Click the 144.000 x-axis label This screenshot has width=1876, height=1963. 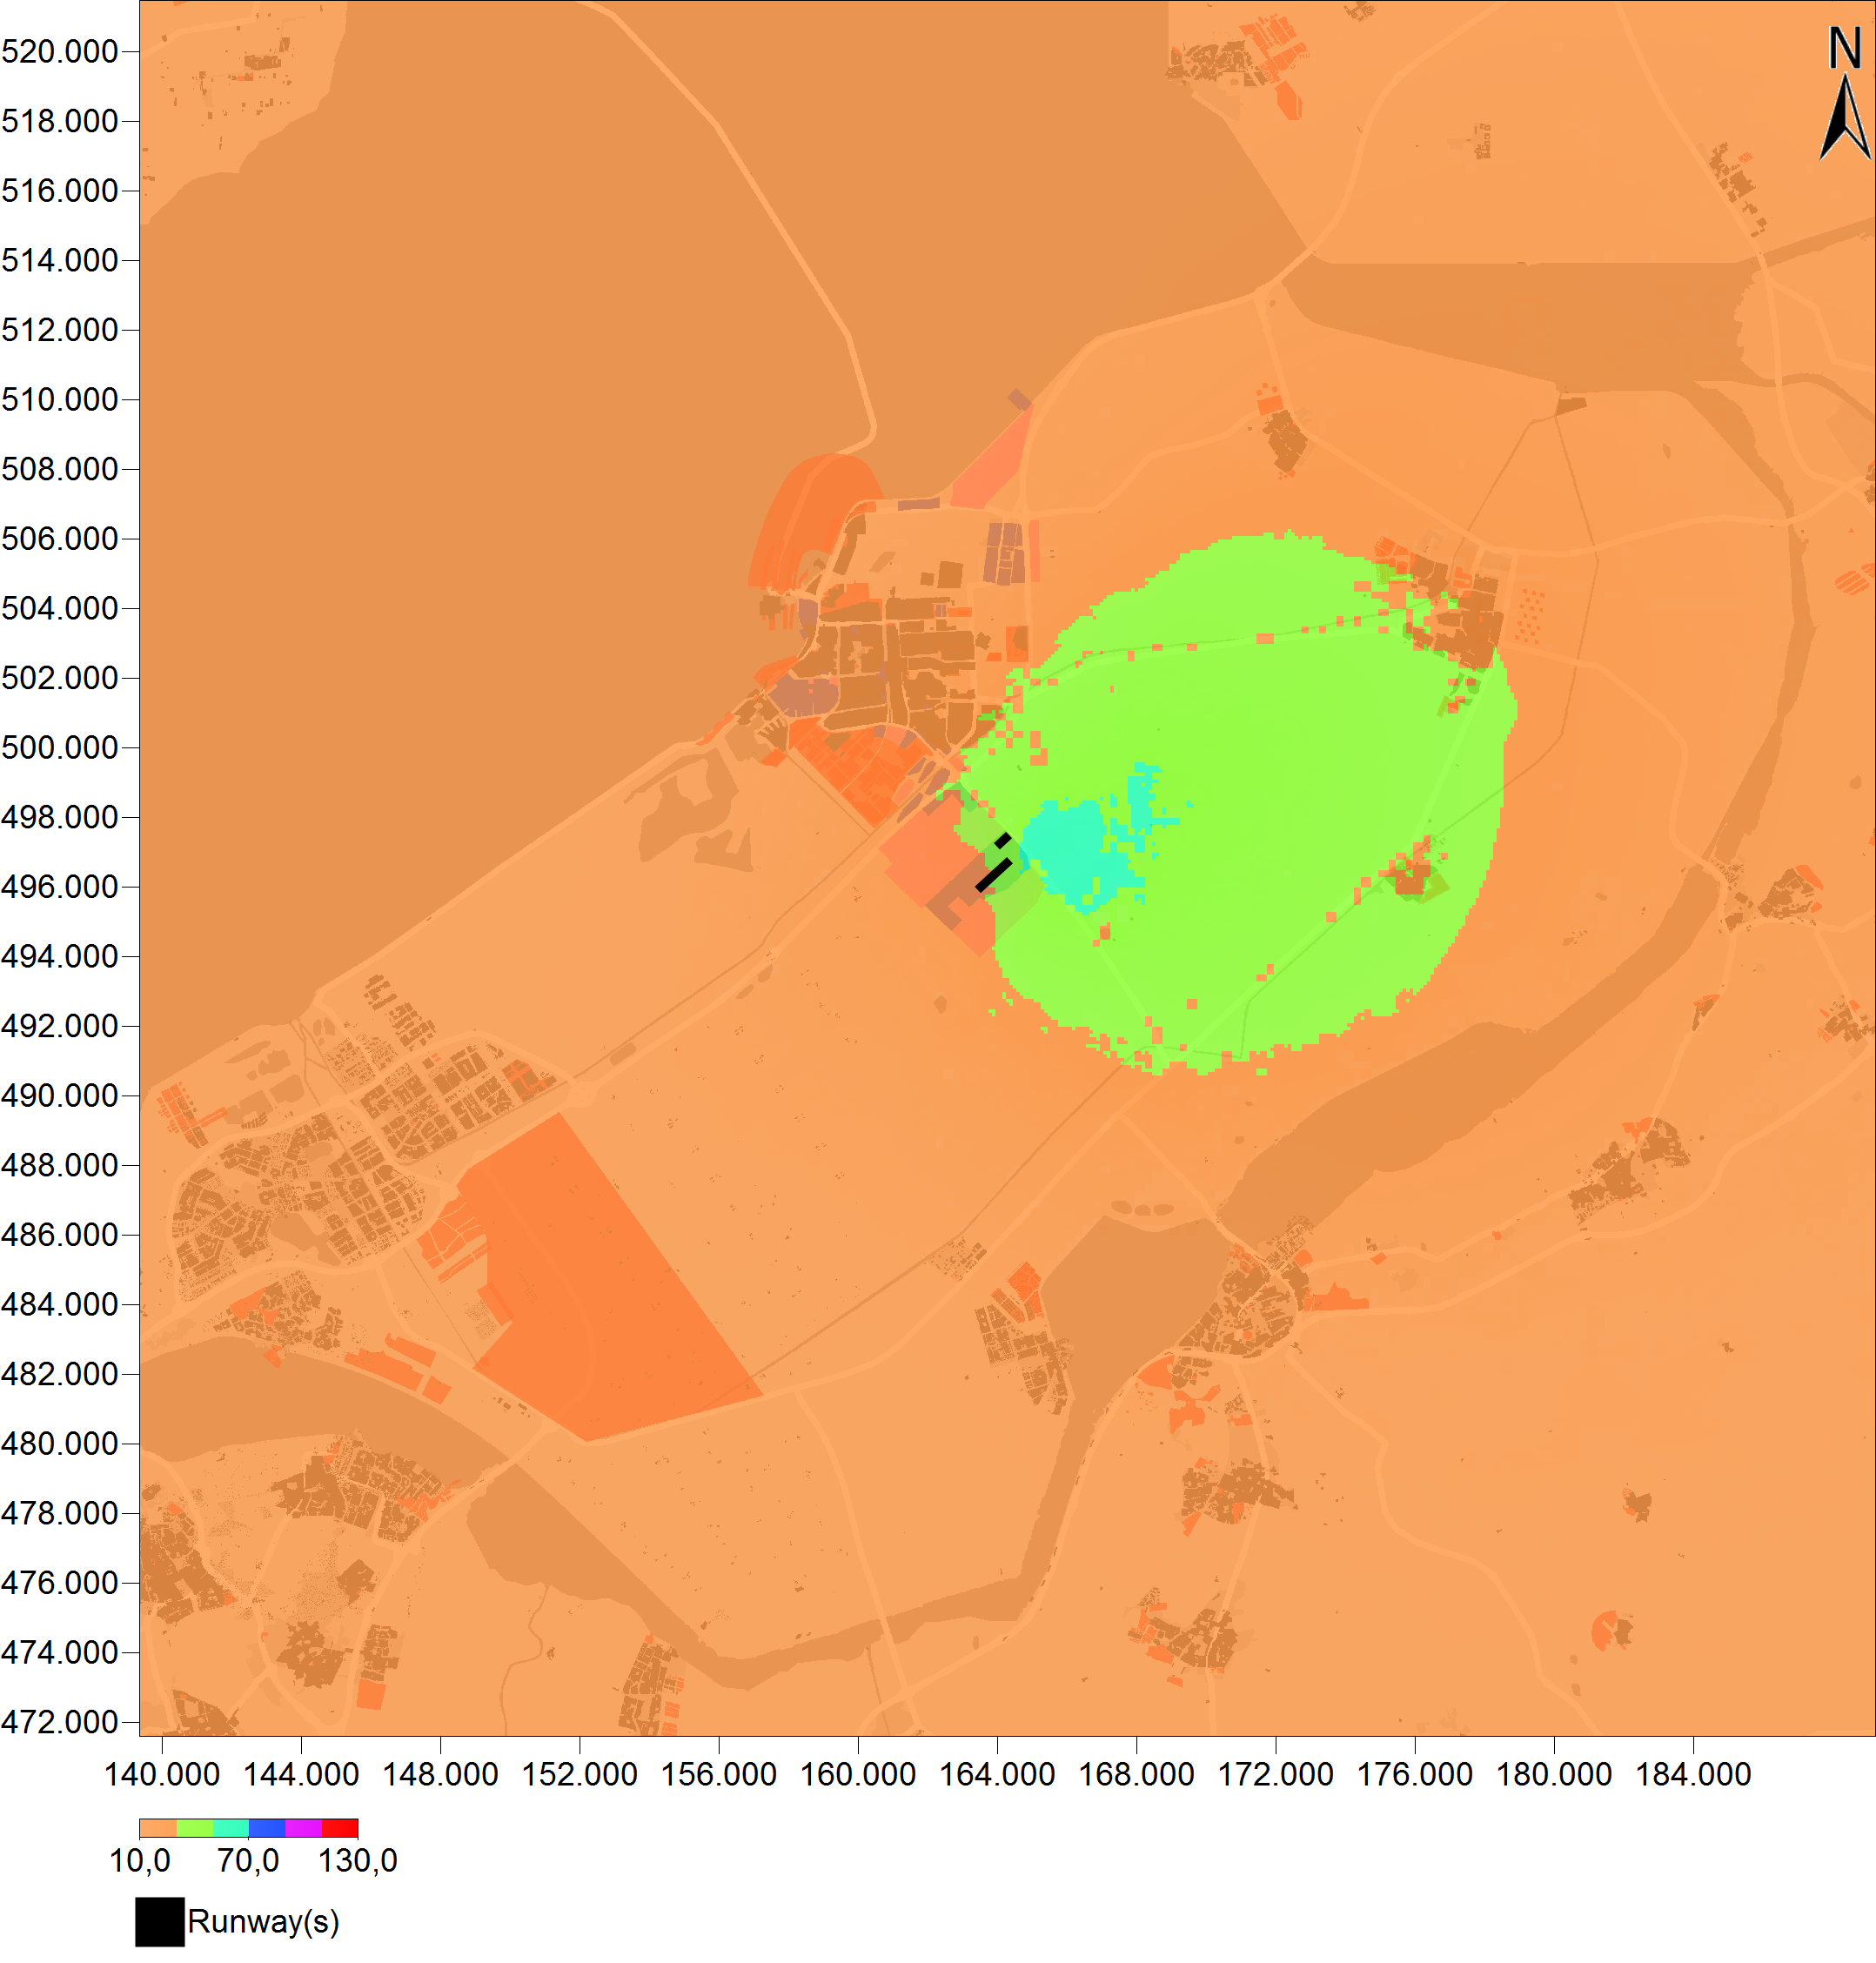coord(301,1775)
